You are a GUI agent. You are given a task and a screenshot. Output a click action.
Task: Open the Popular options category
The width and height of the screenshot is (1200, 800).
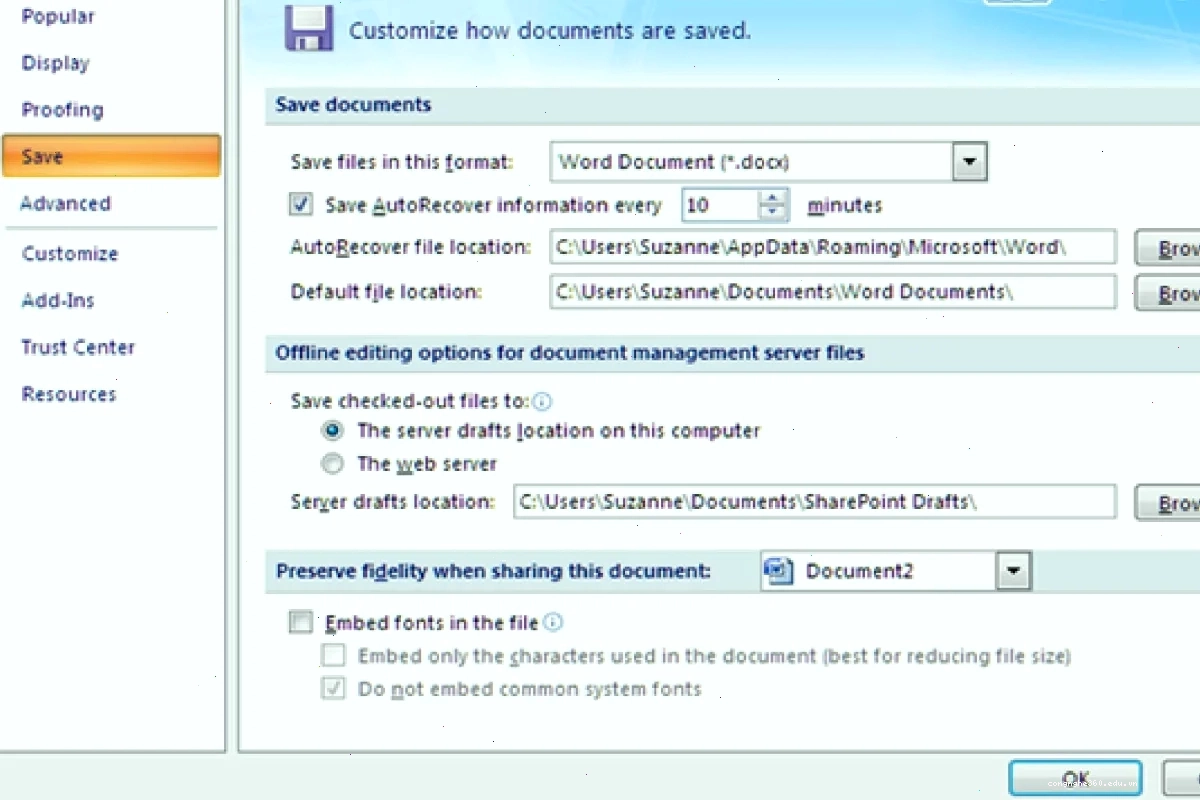pyautogui.click(x=58, y=17)
